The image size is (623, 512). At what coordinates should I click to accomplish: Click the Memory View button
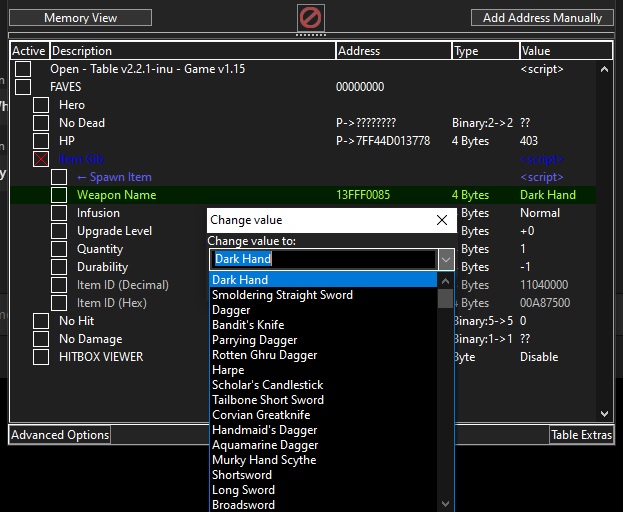[x=81, y=18]
